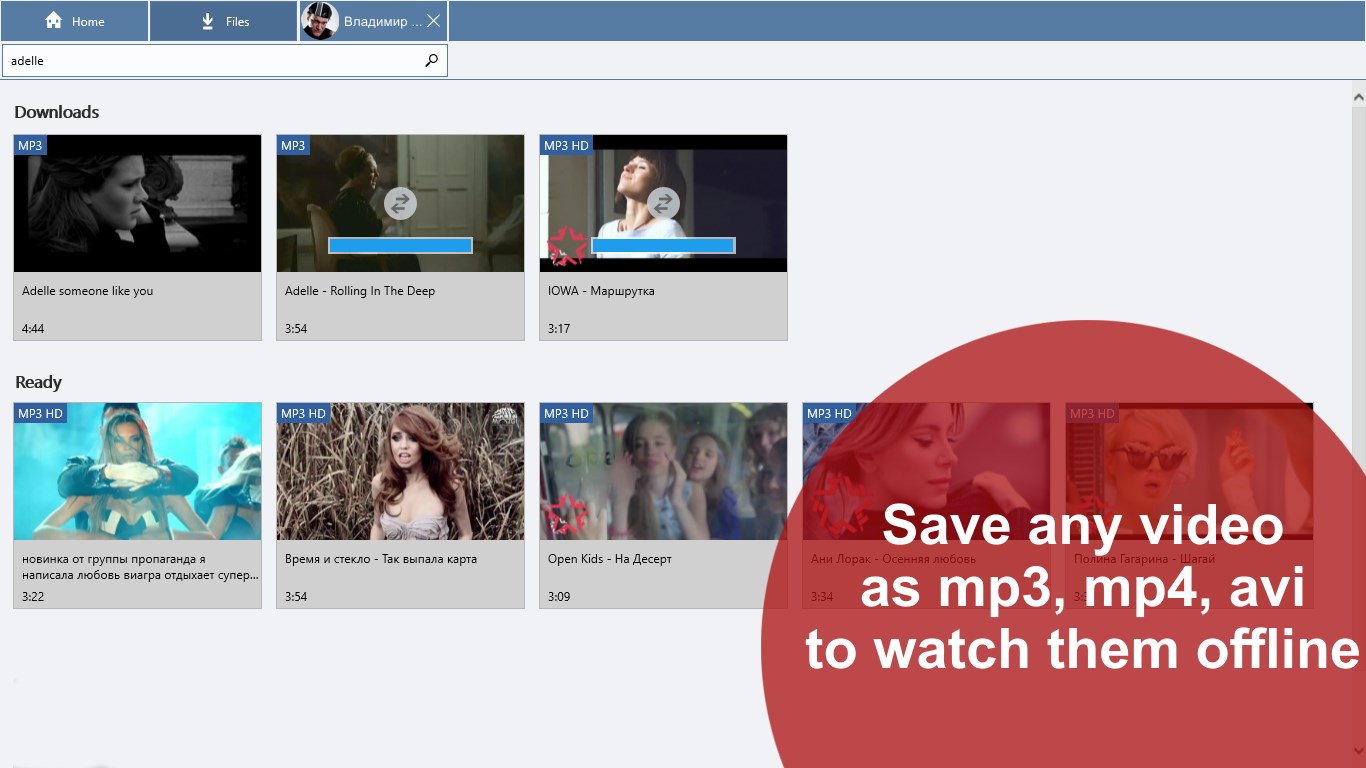Click convert arrows icon on IOWA Маршрутка
This screenshot has height=768, width=1366.
tap(663, 203)
